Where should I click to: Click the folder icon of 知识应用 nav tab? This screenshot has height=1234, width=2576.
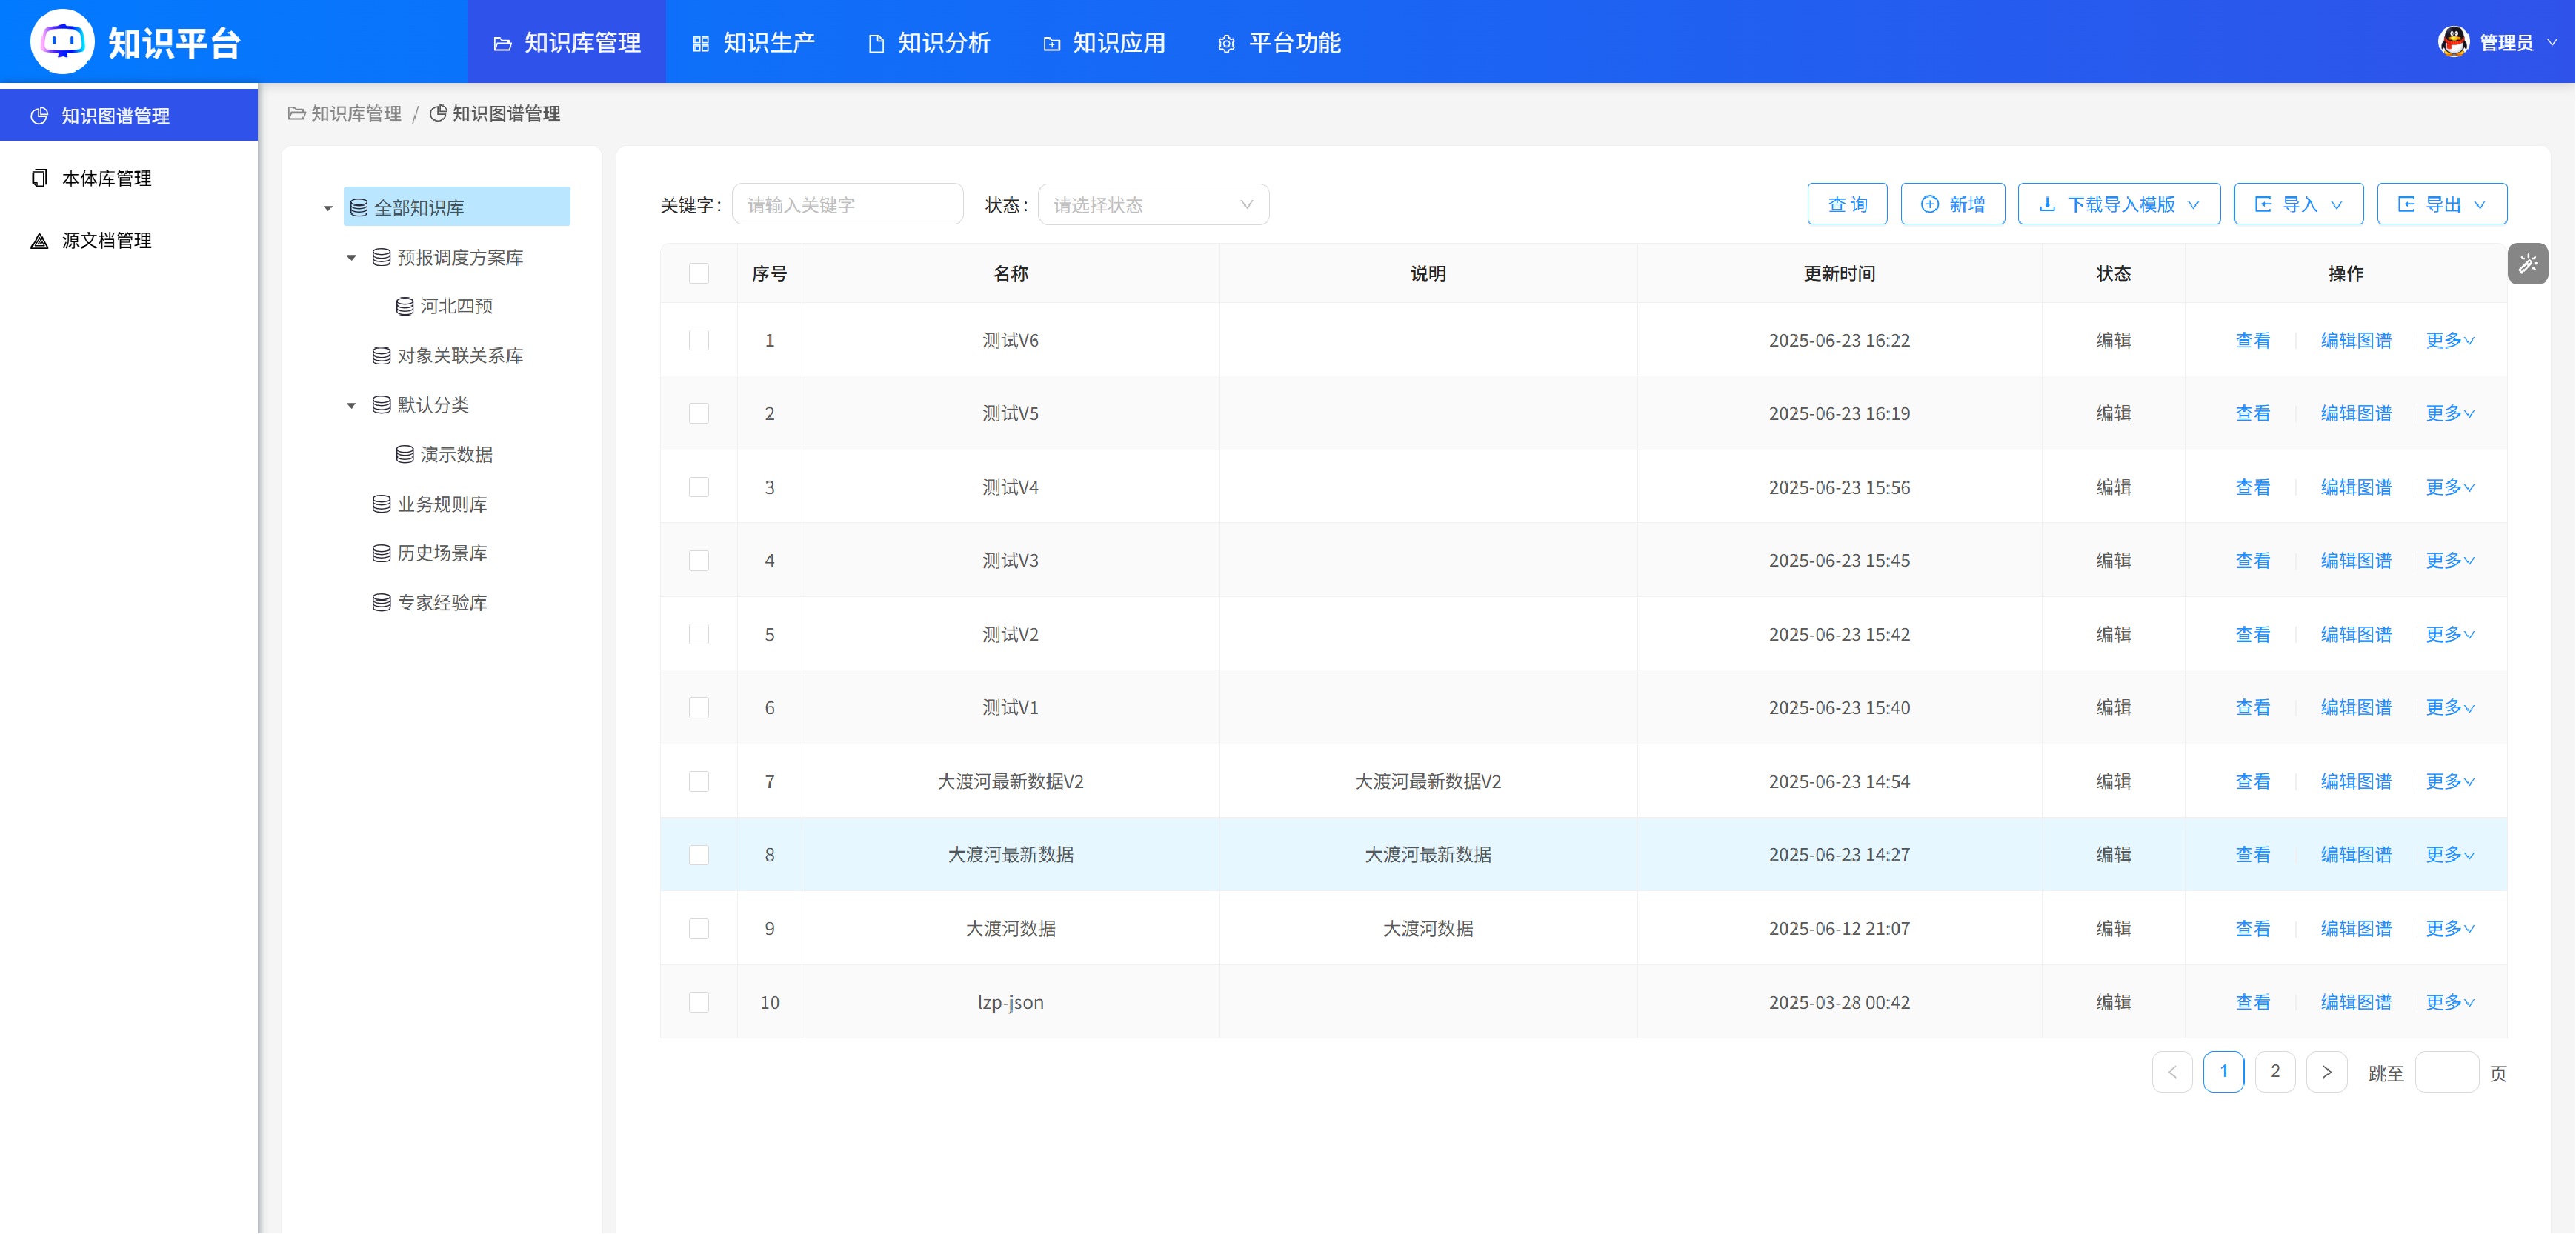pyautogui.click(x=1051, y=44)
